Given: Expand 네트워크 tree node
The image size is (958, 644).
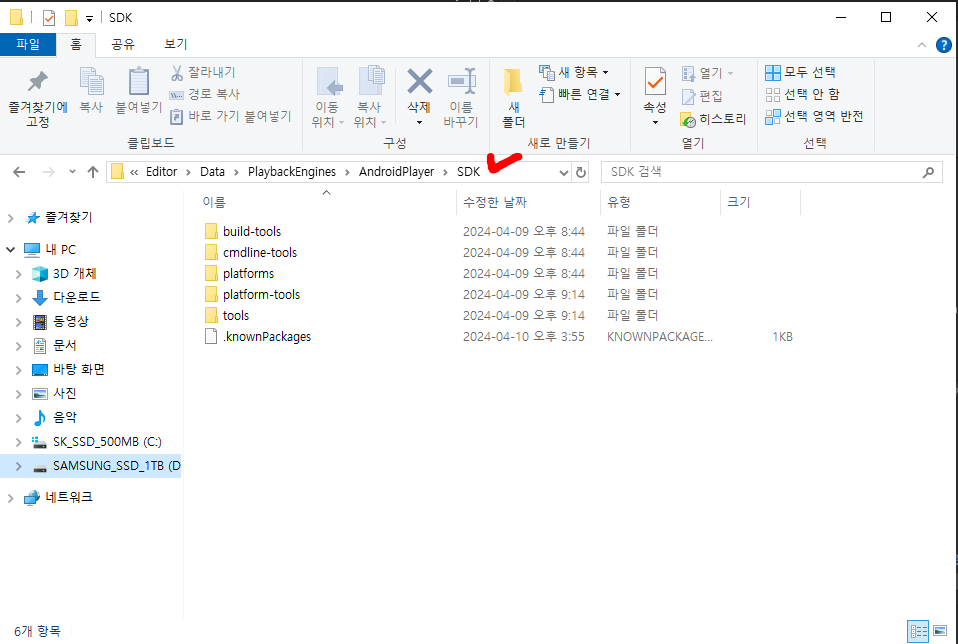Looking at the screenshot, I should [x=10, y=498].
